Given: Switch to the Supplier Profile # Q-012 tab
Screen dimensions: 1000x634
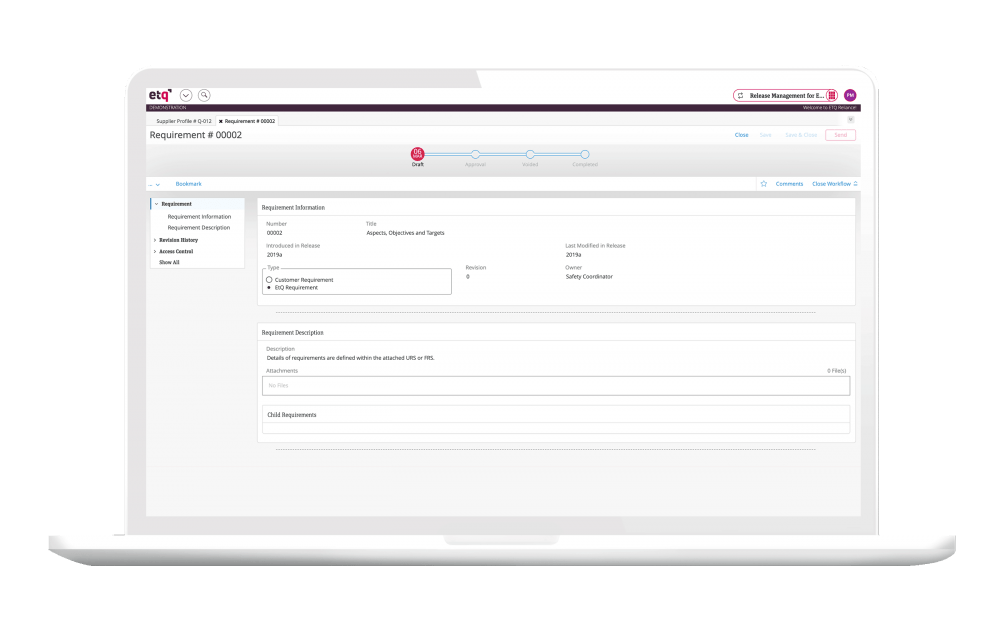Looking at the screenshot, I should 183,121.
